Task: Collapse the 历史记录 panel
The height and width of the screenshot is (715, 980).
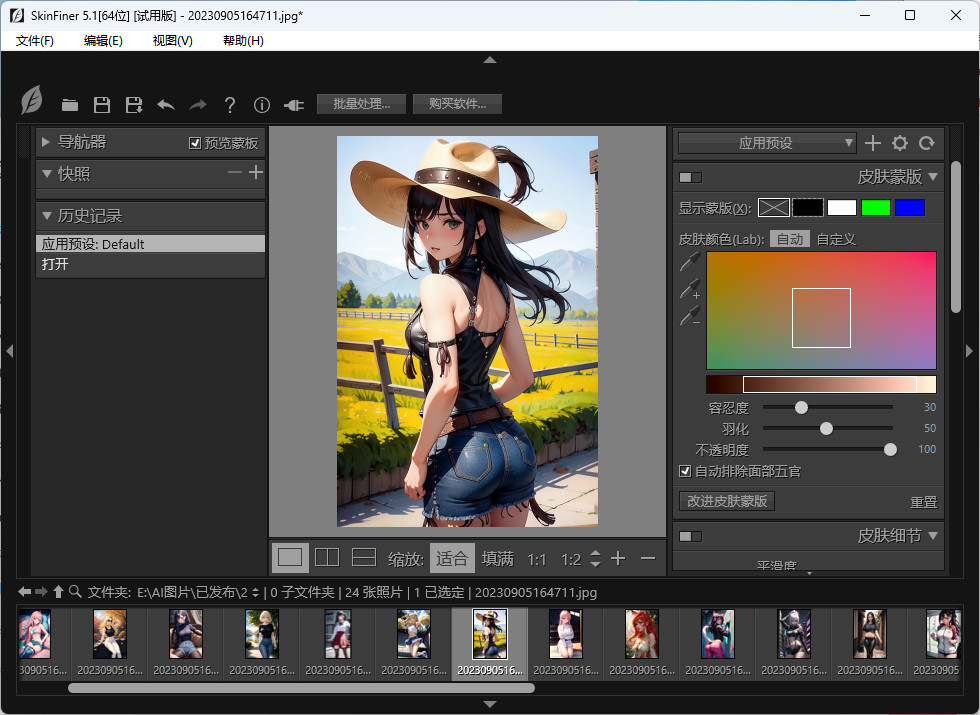Action: tap(46, 216)
